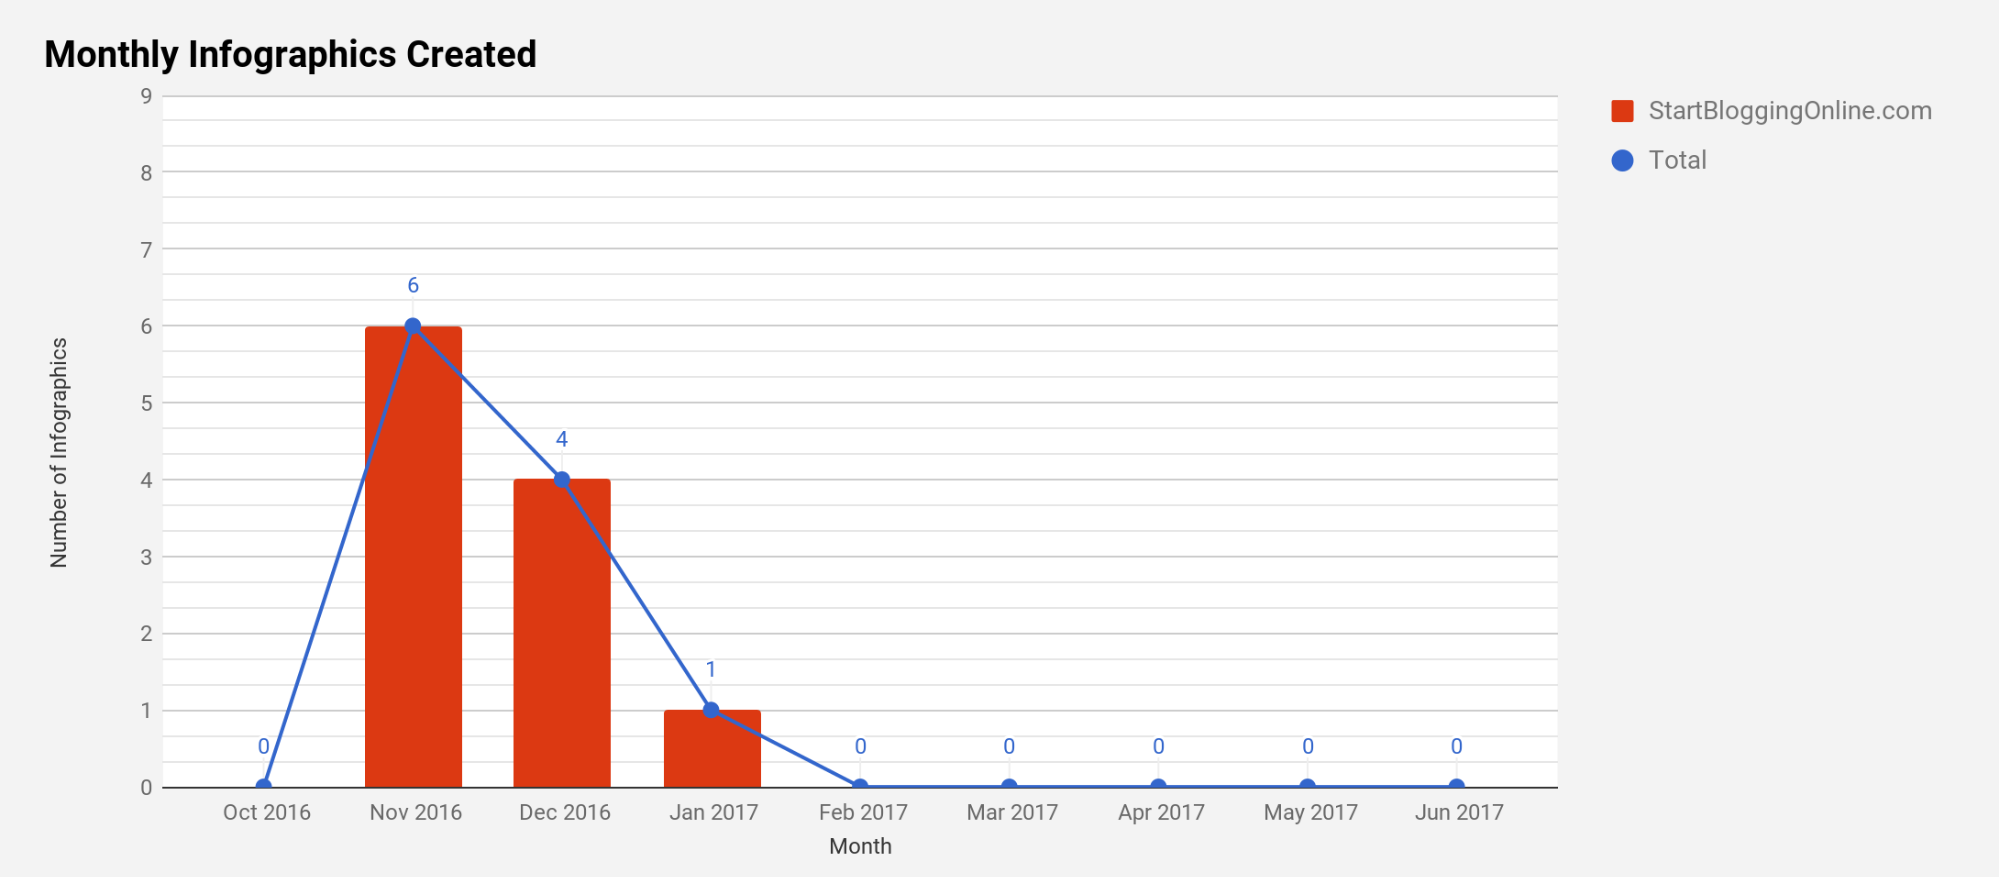The image size is (1999, 877).
Task: Select the line point at Nov 2016
Action: [413, 326]
